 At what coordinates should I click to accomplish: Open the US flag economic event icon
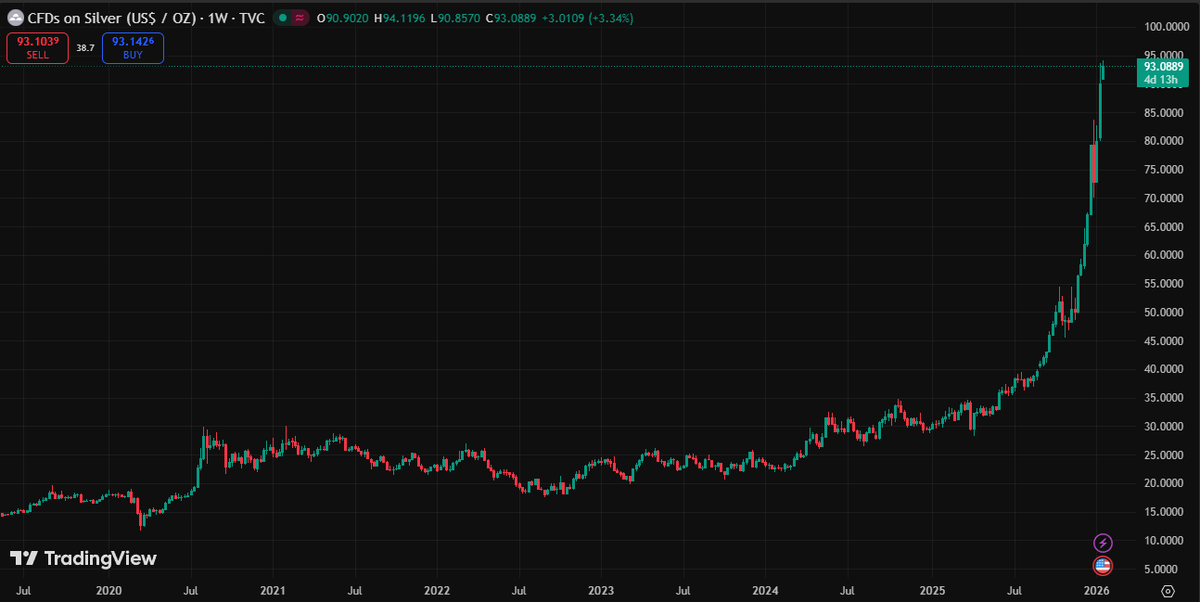click(x=1102, y=566)
